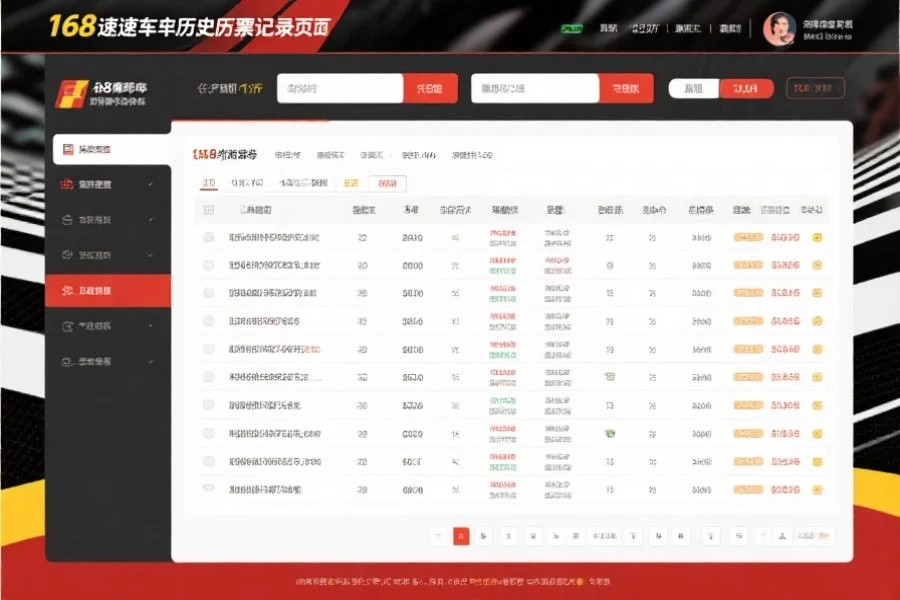The height and width of the screenshot is (600, 900).
Task: Tick the checkbox of the second table row
Action: click(209, 265)
